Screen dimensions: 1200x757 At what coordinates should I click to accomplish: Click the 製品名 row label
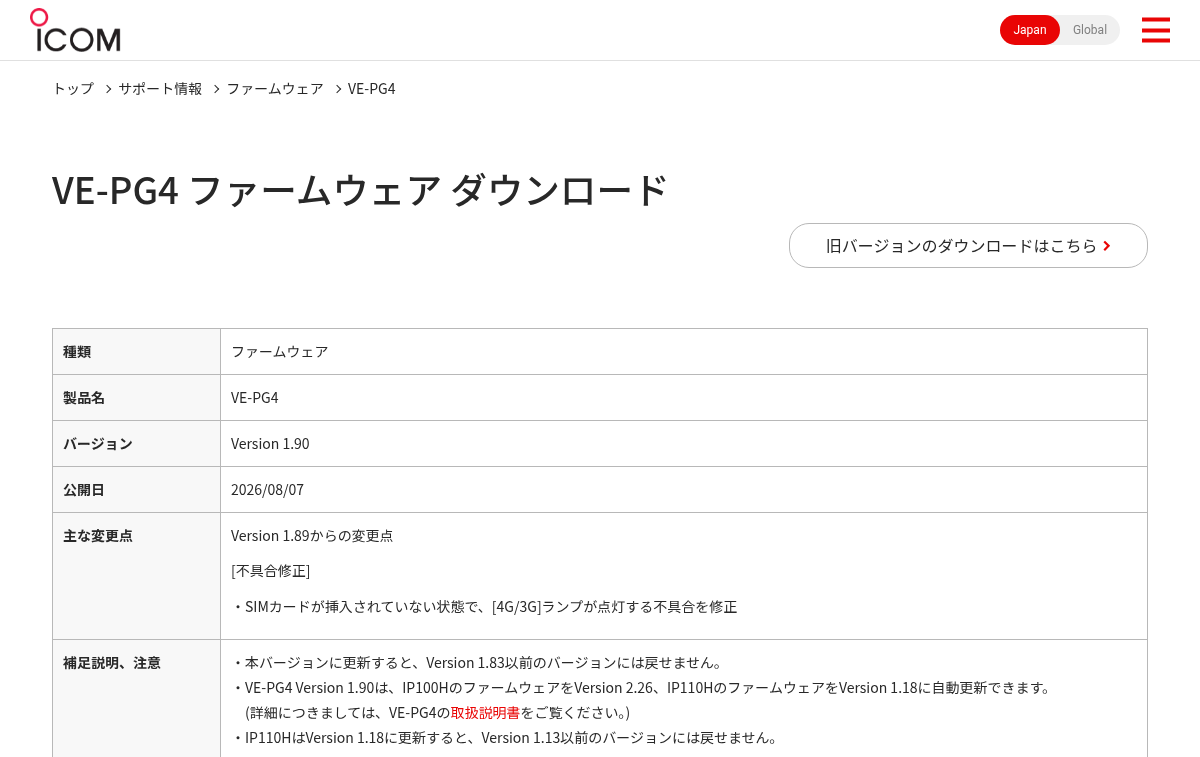tap(136, 398)
